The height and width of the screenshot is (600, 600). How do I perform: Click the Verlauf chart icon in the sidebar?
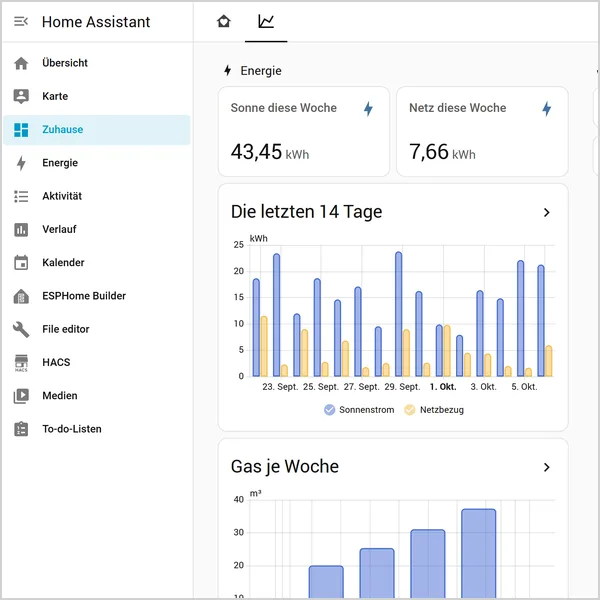pos(21,230)
